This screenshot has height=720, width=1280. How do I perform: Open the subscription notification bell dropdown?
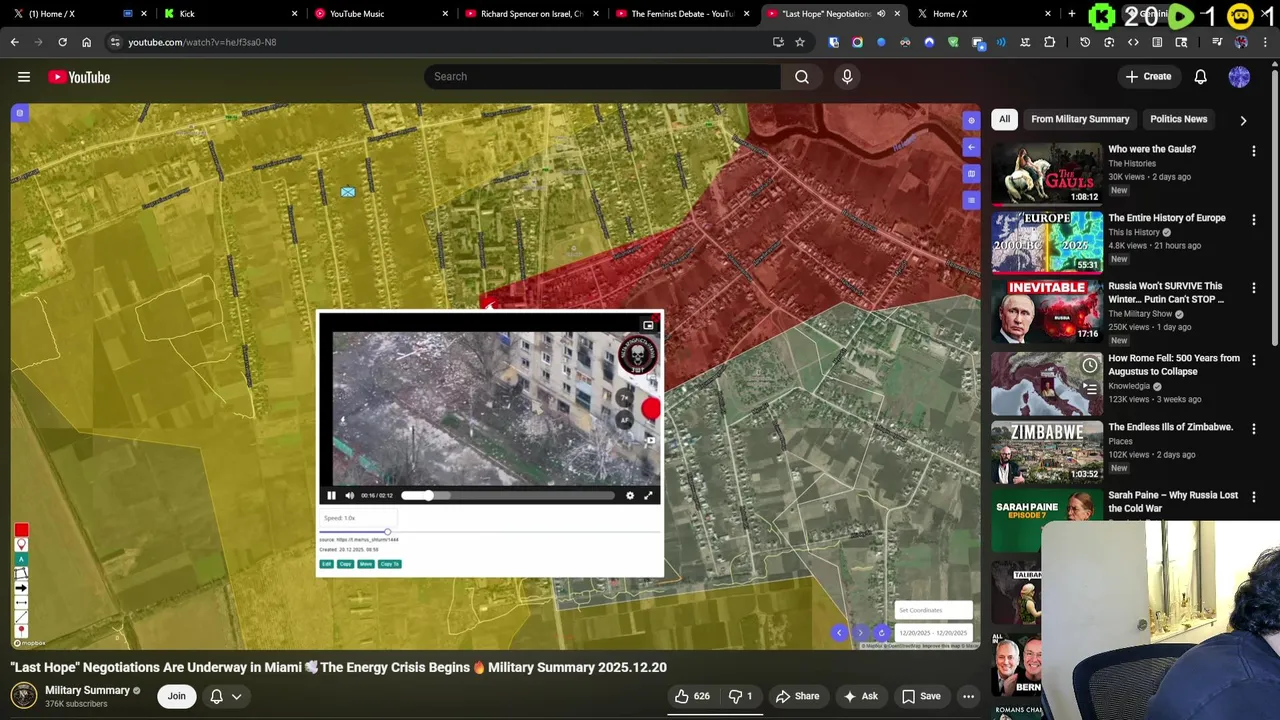tap(226, 696)
